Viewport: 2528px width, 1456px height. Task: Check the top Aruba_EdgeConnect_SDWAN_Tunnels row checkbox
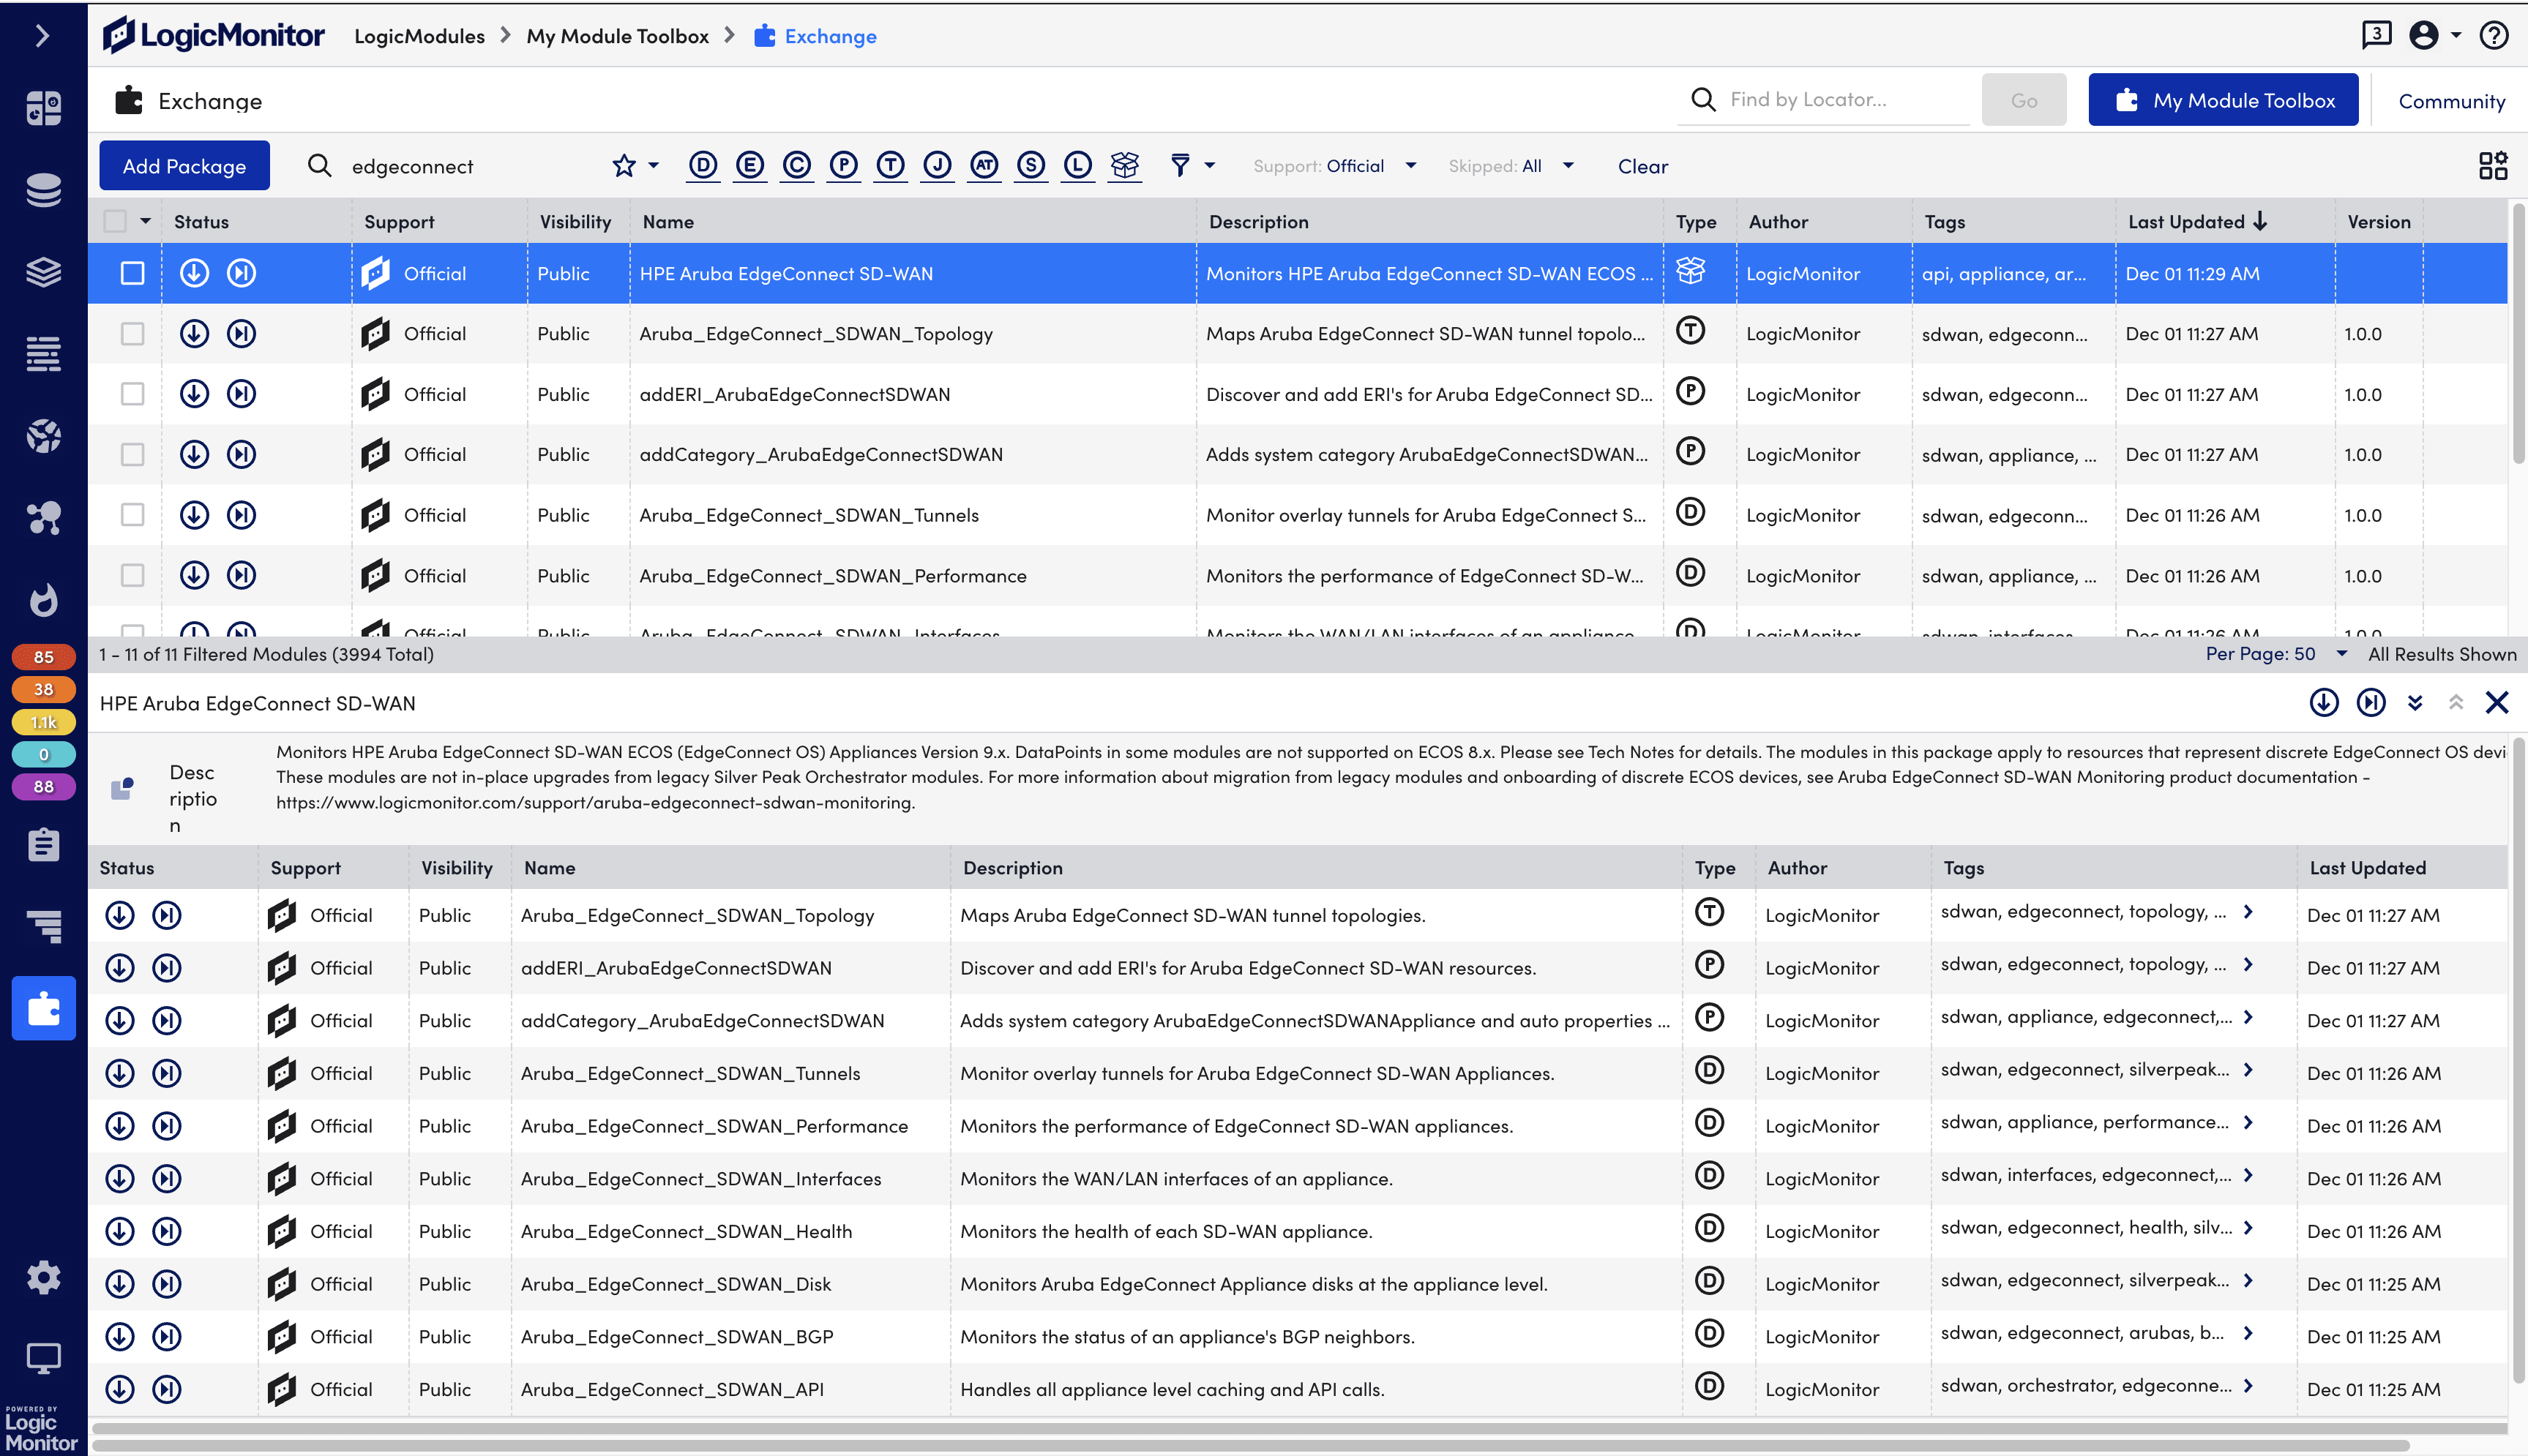pyautogui.click(x=132, y=515)
